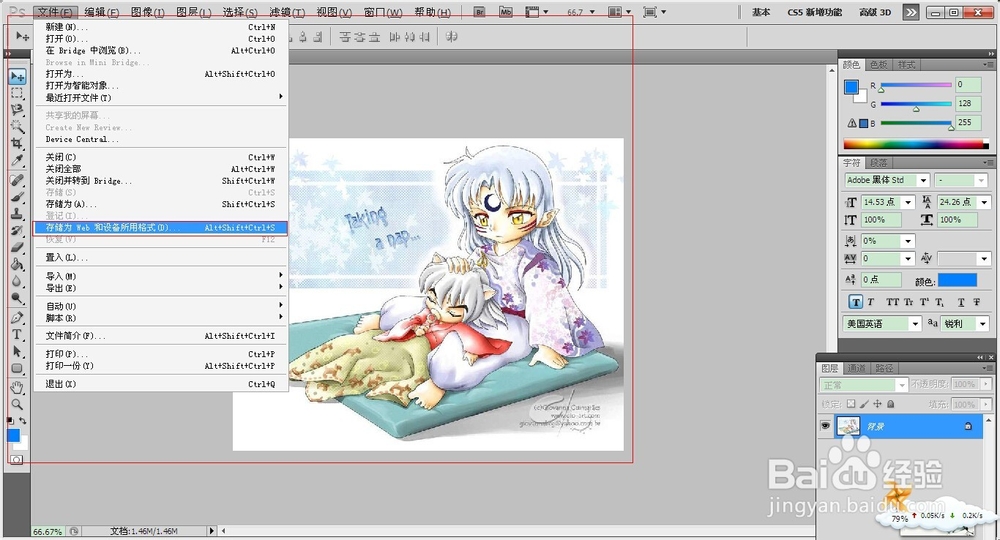1000x540 pixels.
Task: Toggle faux italic text style
Action: (x=871, y=302)
